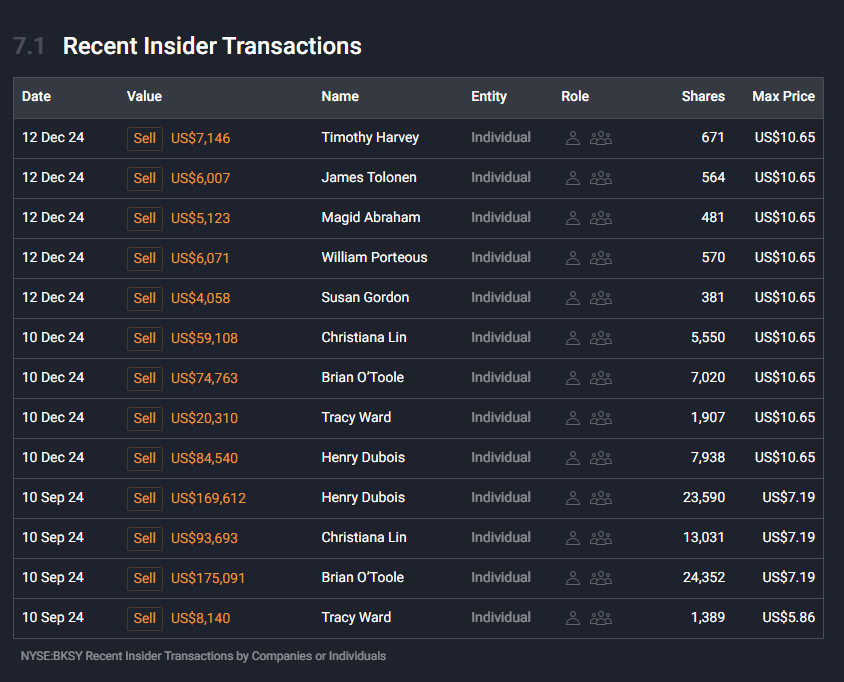Click group role icon in US$20,310 row
The width and height of the screenshot is (844, 682).
tap(601, 418)
